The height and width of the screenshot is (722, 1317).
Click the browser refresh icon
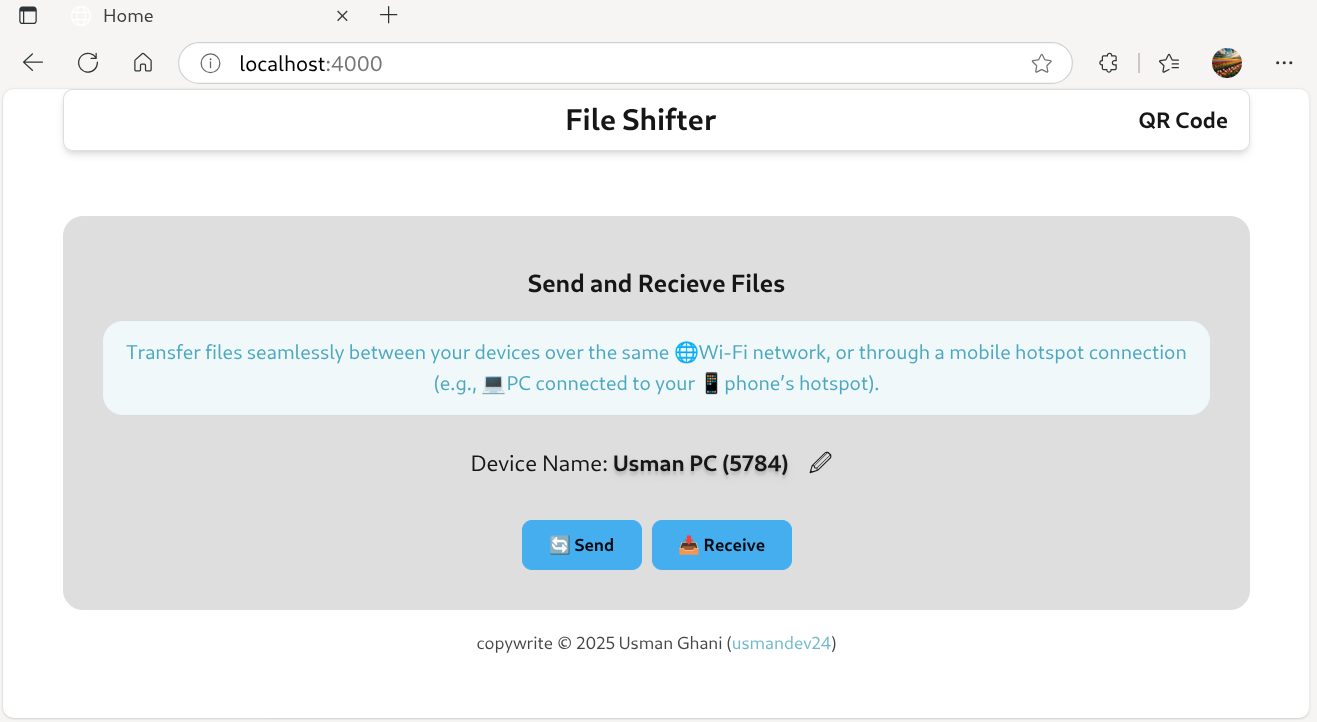pos(88,62)
